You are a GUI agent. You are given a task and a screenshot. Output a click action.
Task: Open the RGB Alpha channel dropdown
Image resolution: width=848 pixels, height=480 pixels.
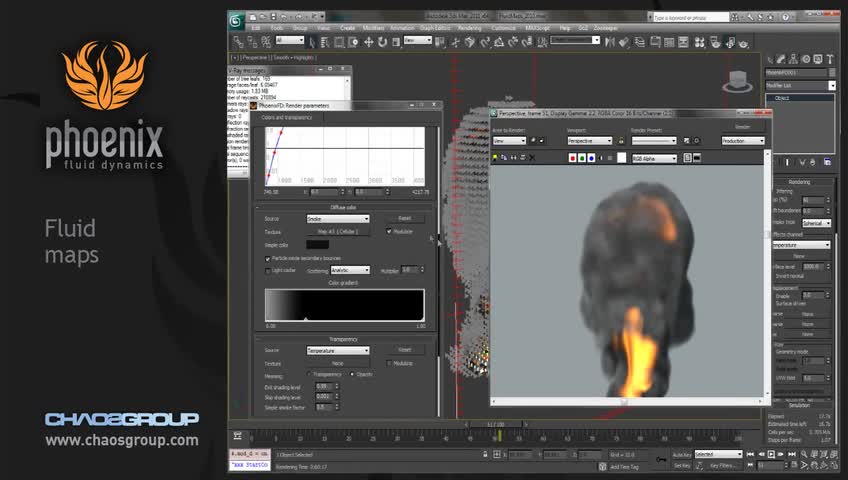[654, 158]
